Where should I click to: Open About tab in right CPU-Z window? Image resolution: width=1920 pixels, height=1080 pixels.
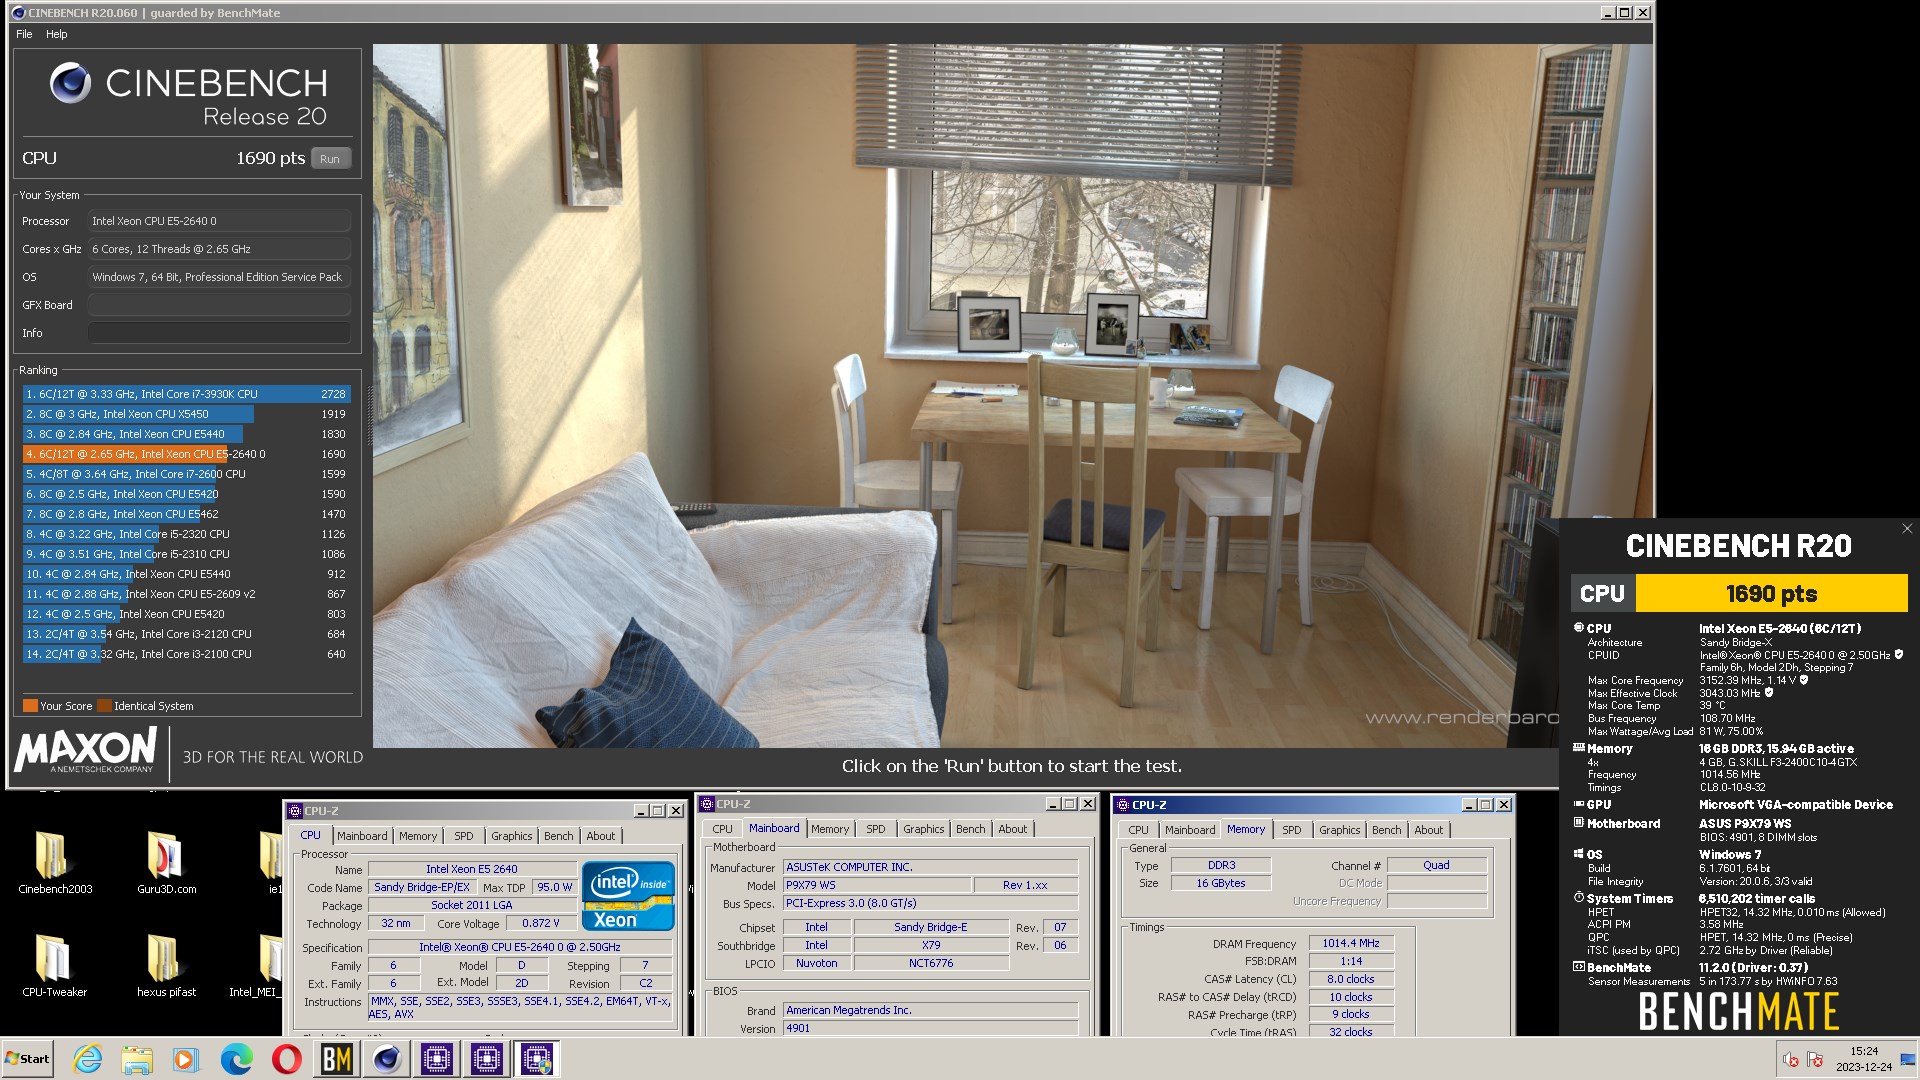point(1429,830)
